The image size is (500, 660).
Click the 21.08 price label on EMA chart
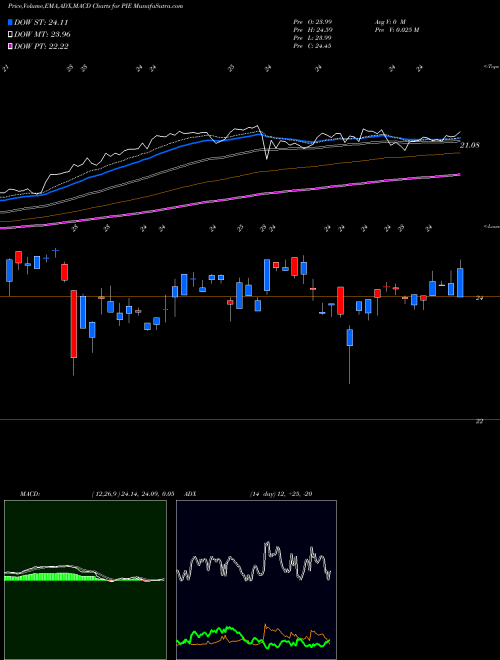[x=470, y=145]
